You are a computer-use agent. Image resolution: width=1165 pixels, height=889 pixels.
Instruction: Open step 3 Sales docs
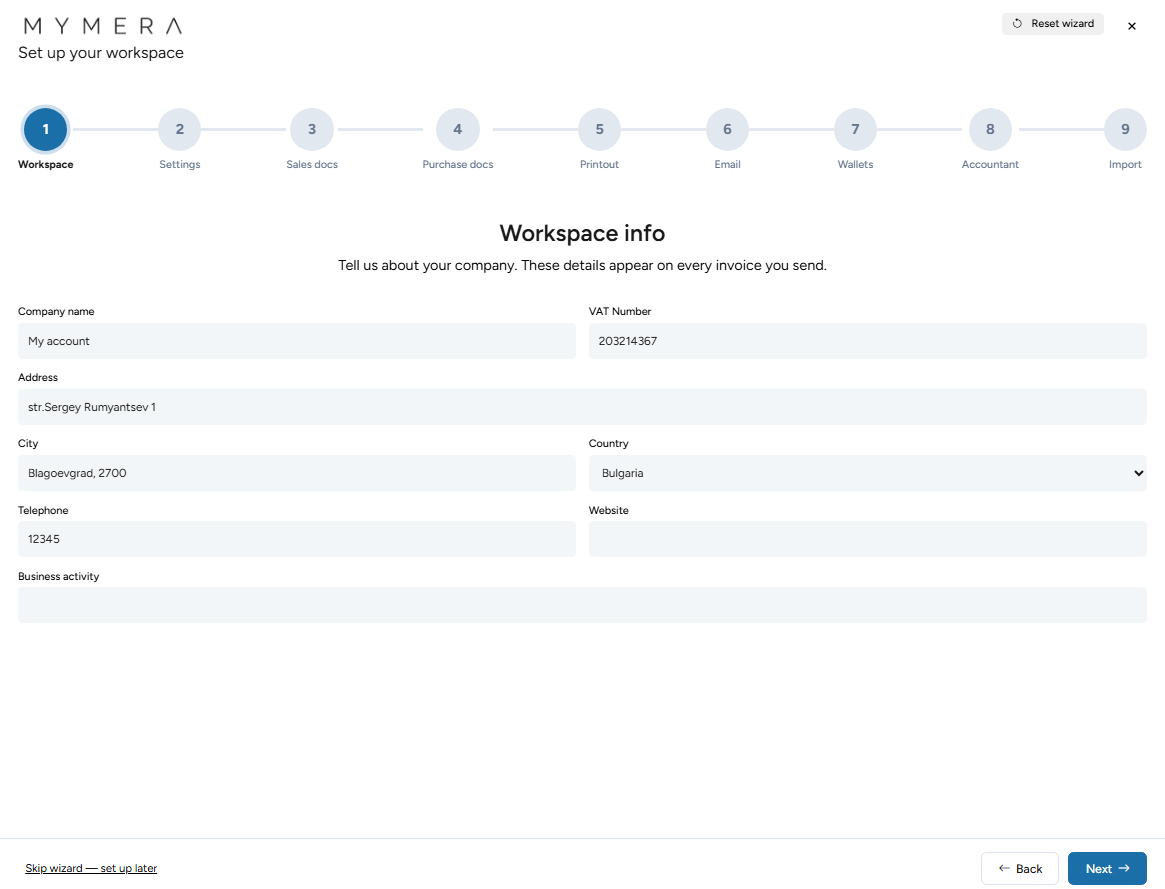(312, 129)
